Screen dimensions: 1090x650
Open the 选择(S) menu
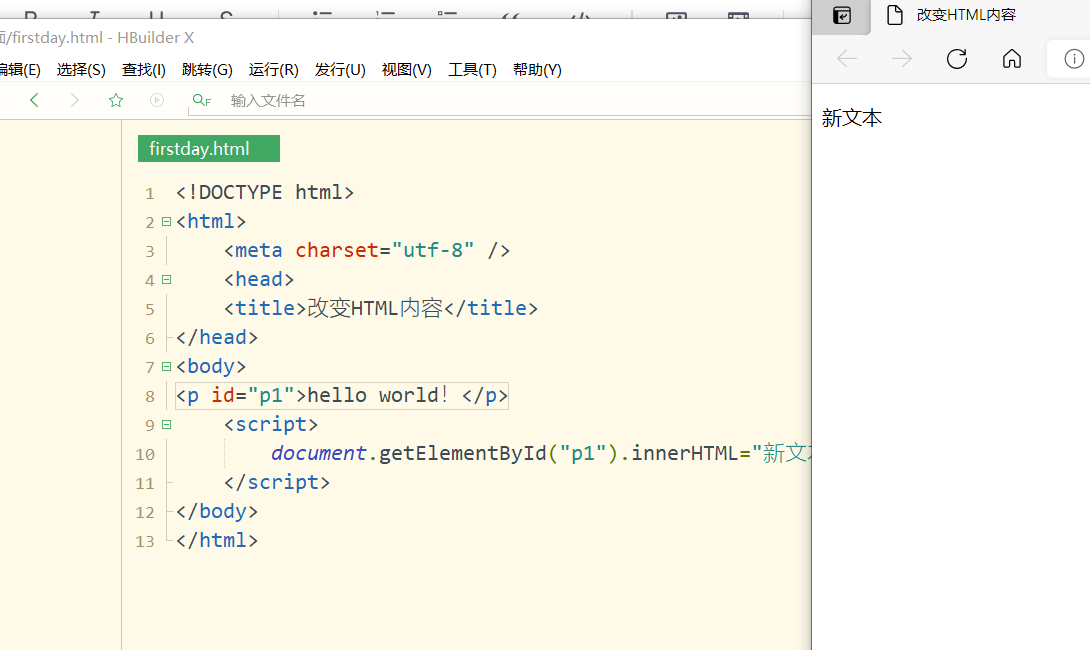click(81, 70)
